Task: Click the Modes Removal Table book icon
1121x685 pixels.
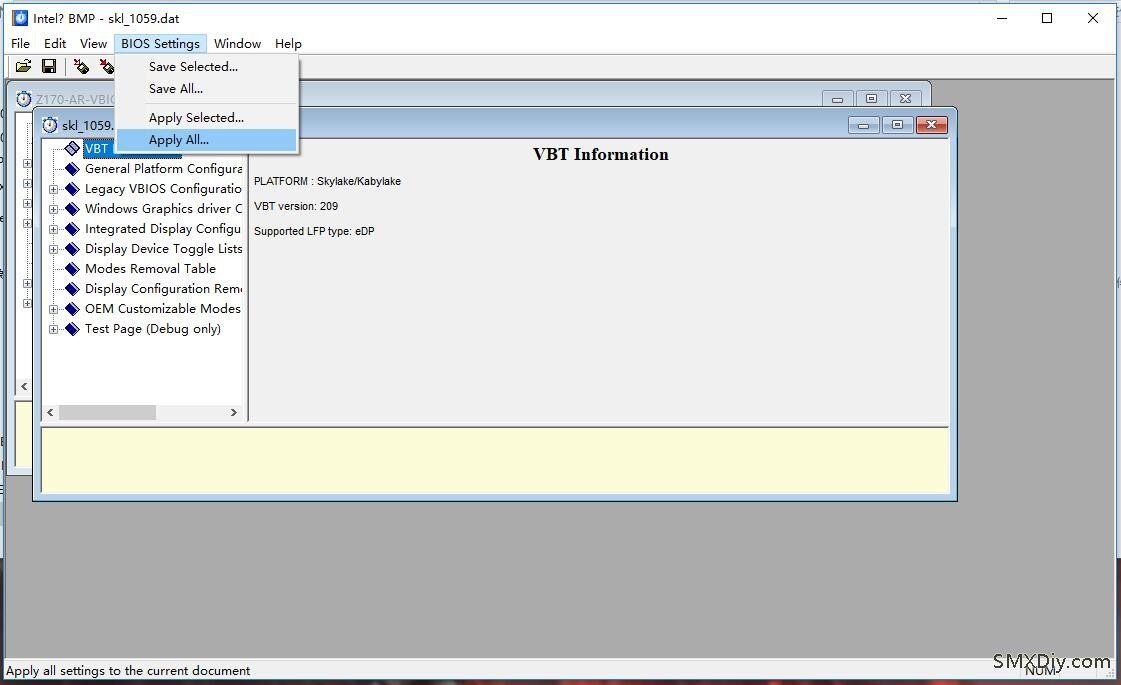Action: 71,269
